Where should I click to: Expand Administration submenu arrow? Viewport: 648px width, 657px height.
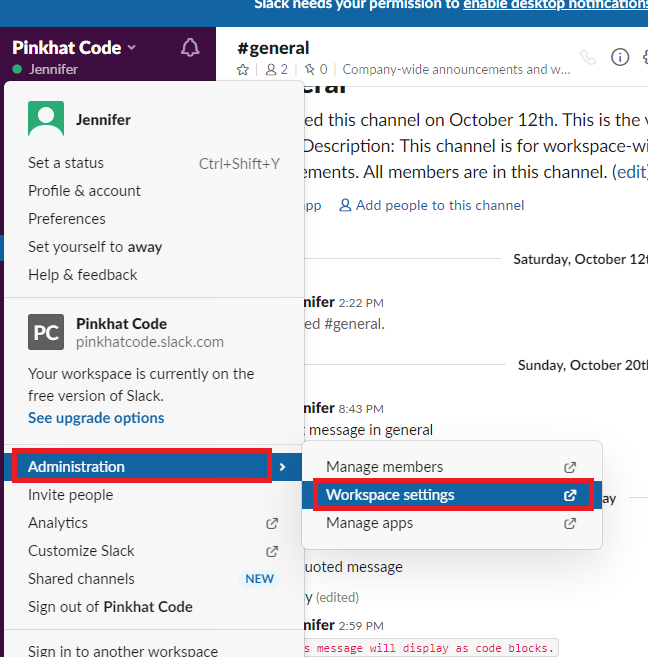point(282,467)
